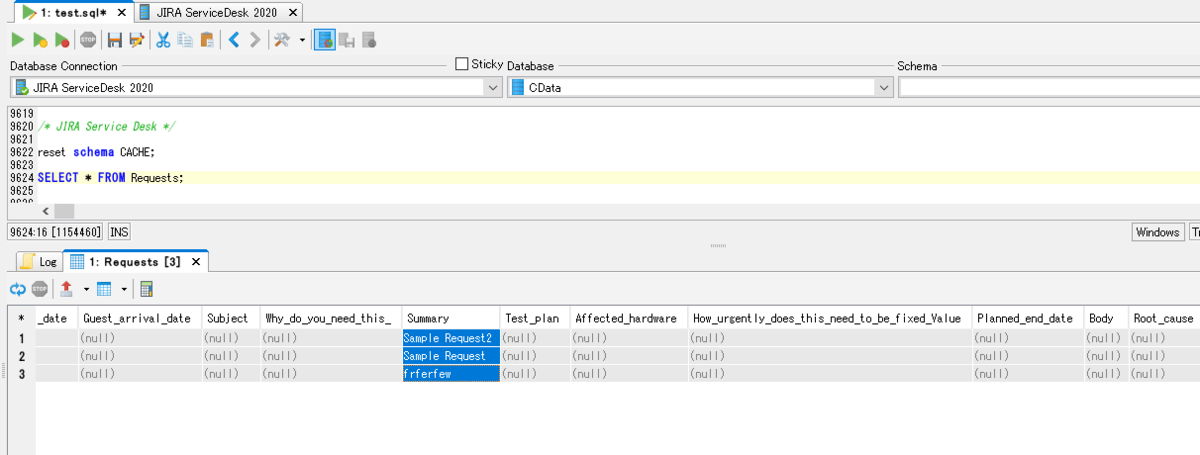Open the CData database dropdown
Image resolution: width=1200 pixels, height=455 pixels.
click(883, 87)
